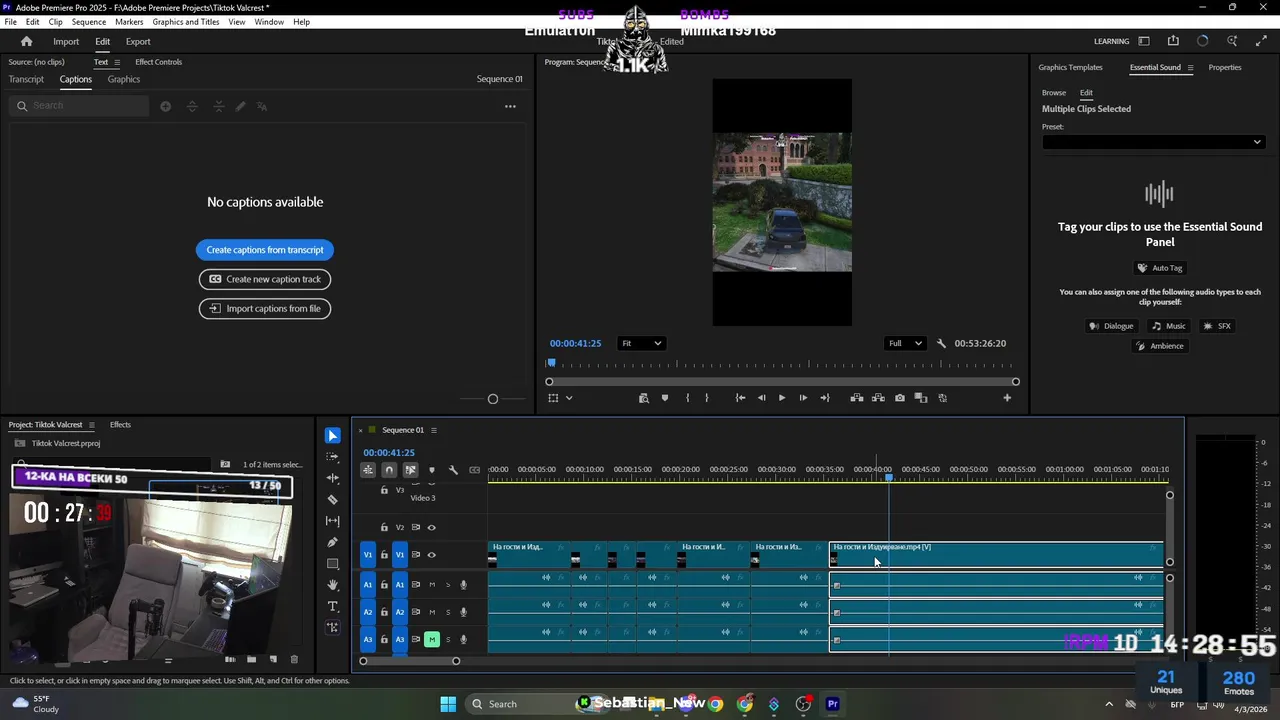The height and width of the screenshot is (720, 1280).
Task: Open the Fit zoom level dropdown
Action: pos(641,344)
